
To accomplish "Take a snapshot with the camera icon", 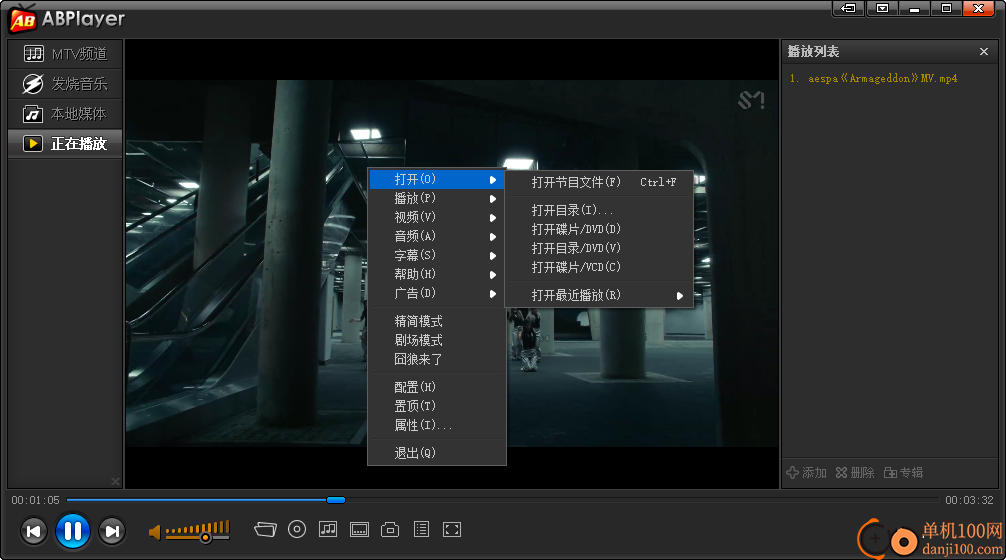I will (390, 530).
